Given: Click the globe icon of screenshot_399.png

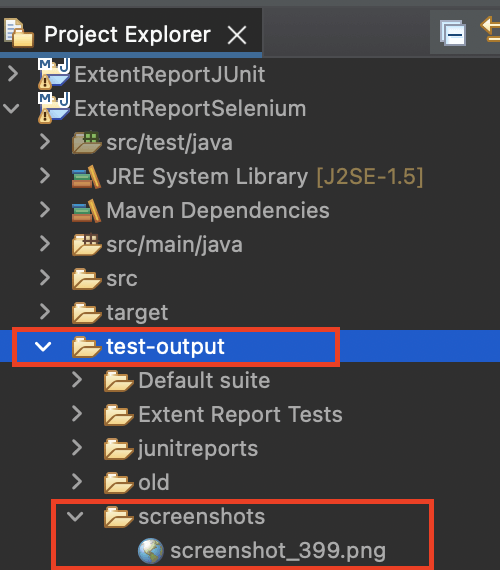Looking at the screenshot, I should (151, 550).
